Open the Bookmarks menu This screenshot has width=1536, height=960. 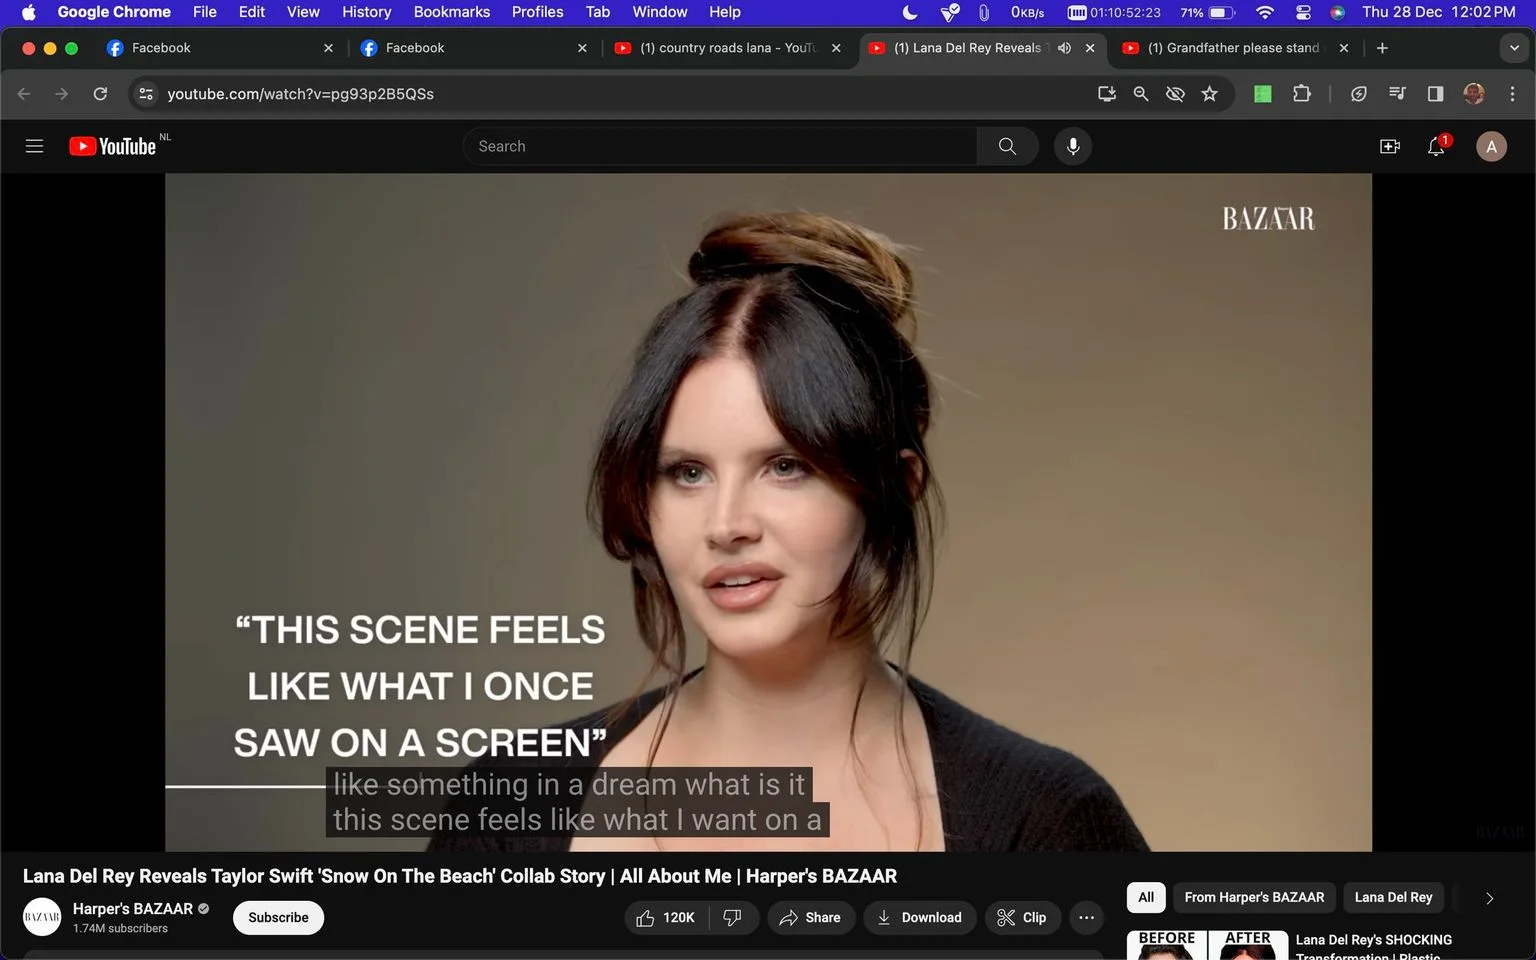click(x=452, y=12)
